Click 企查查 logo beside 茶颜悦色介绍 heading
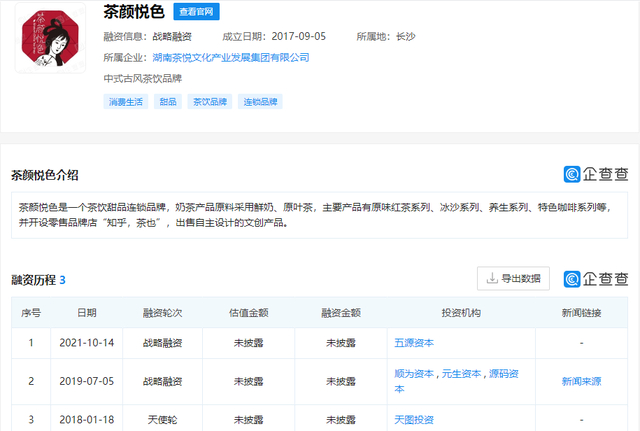The width and height of the screenshot is (640, 431). click(x=596, y=175)
